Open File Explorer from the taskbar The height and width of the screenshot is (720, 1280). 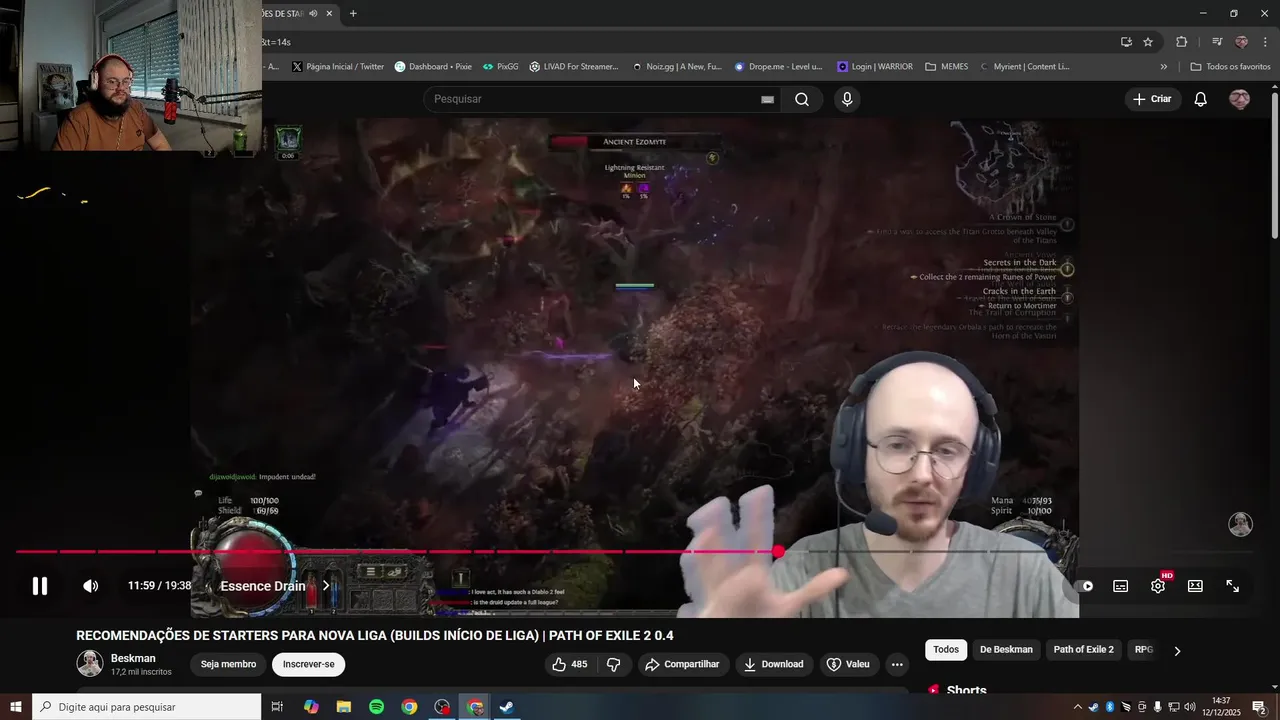(x=343, y=707)
